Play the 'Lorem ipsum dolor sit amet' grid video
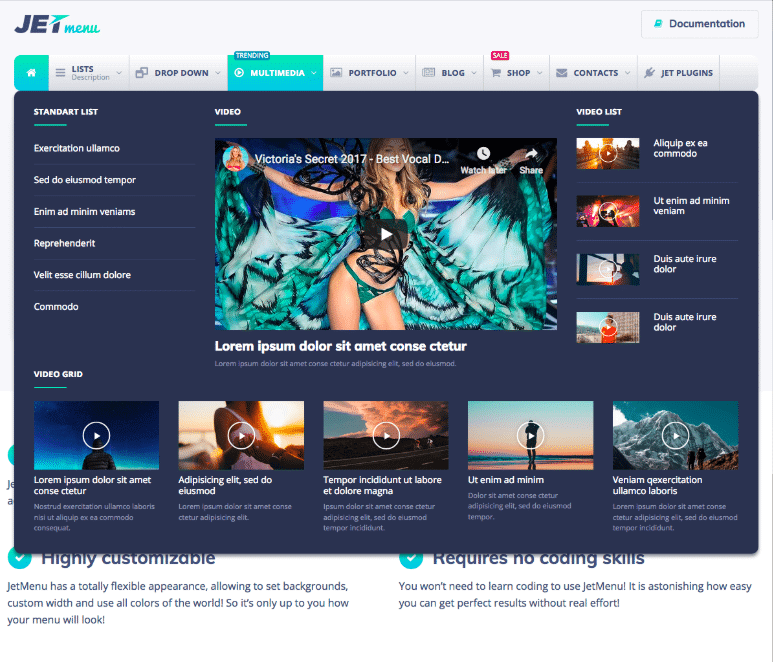 96,436
